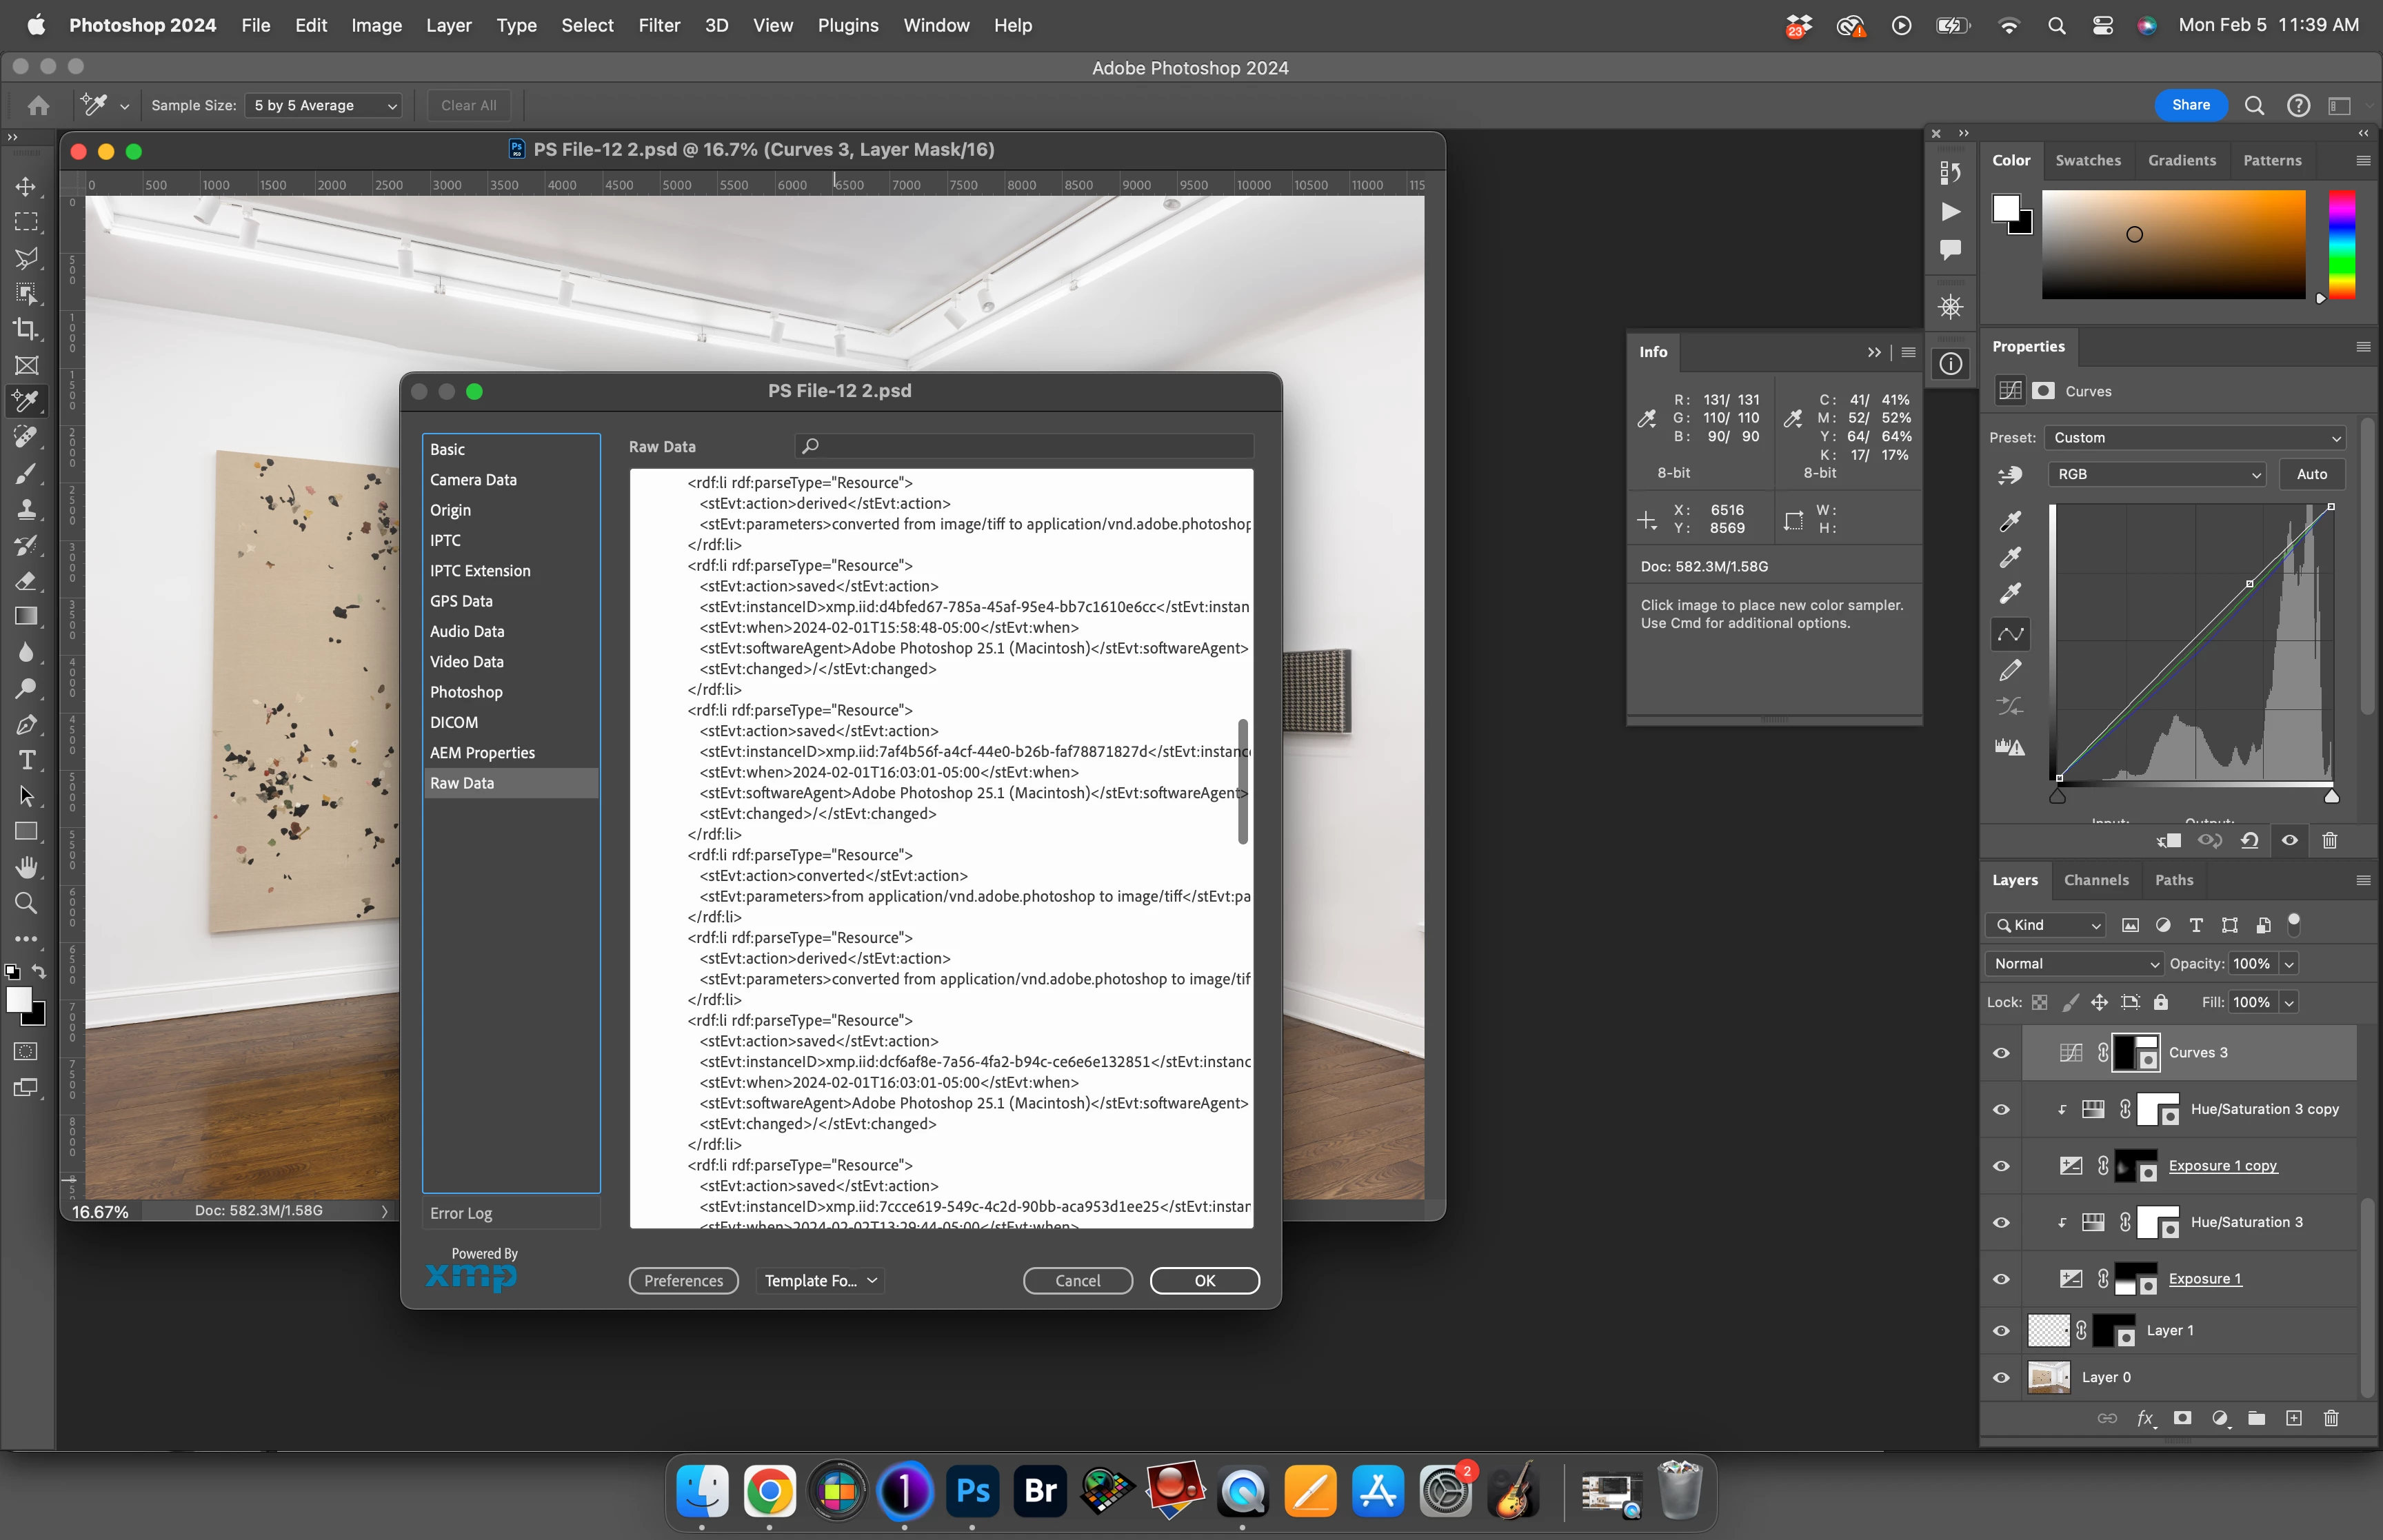This screenshot has width=2383, height=1540.
Task: Expand the Curves Preset dropdown
Action: [x=2194, y=438]
